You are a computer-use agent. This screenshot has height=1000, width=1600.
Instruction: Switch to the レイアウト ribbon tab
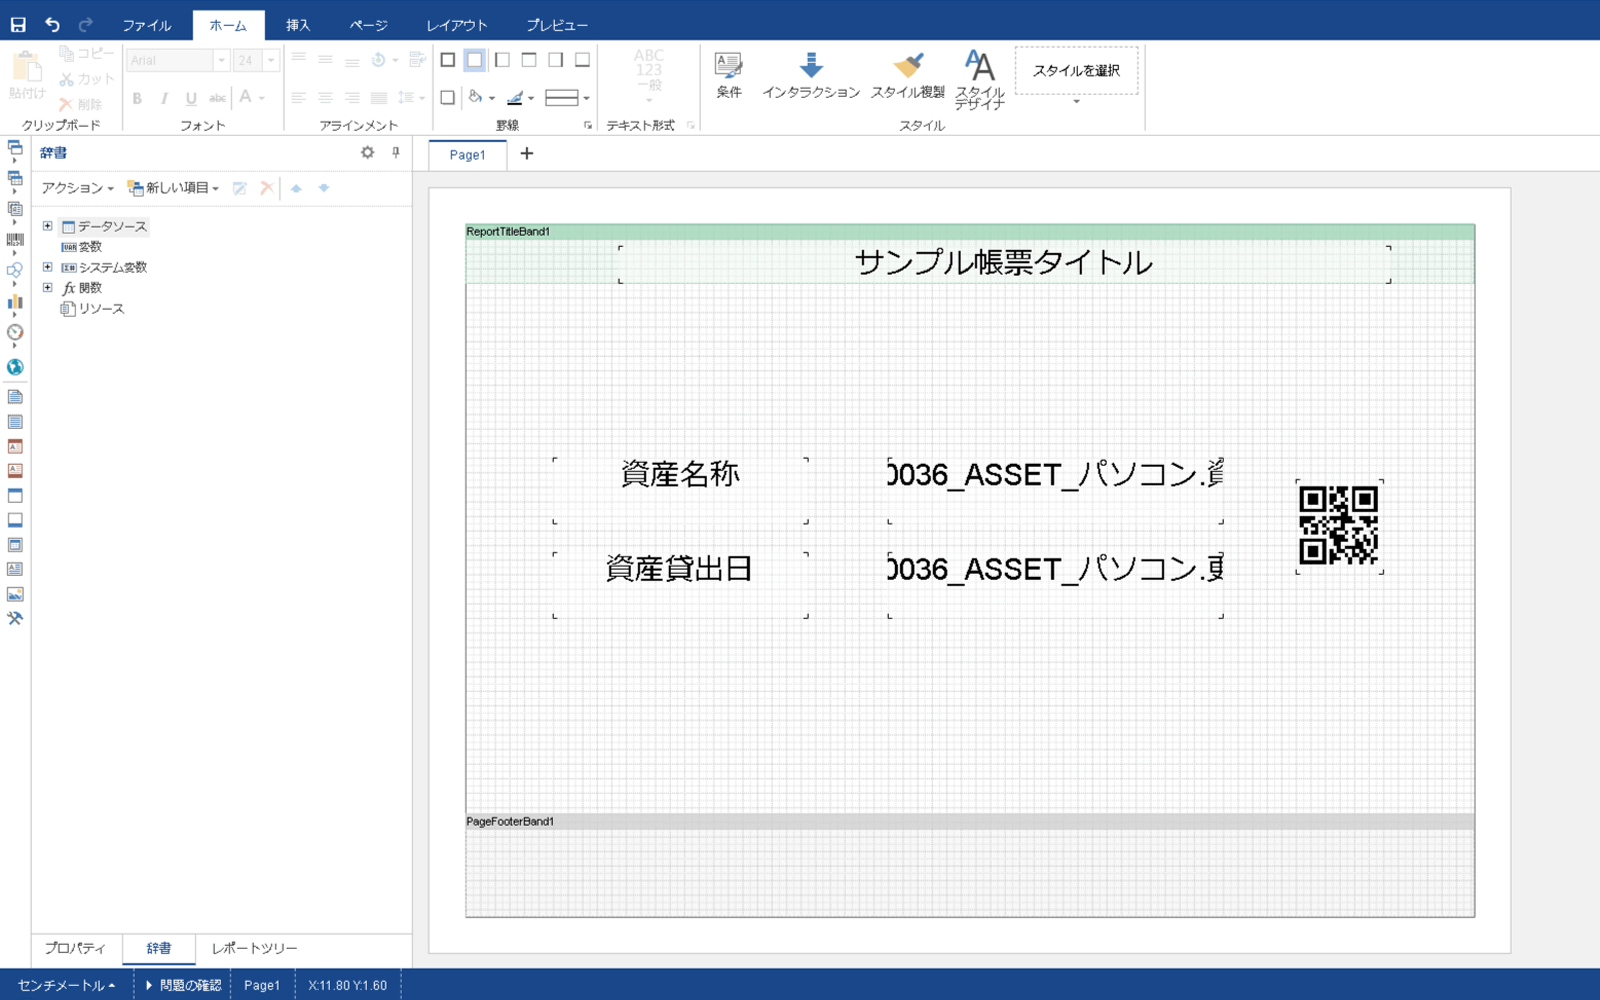coord(457,25)
